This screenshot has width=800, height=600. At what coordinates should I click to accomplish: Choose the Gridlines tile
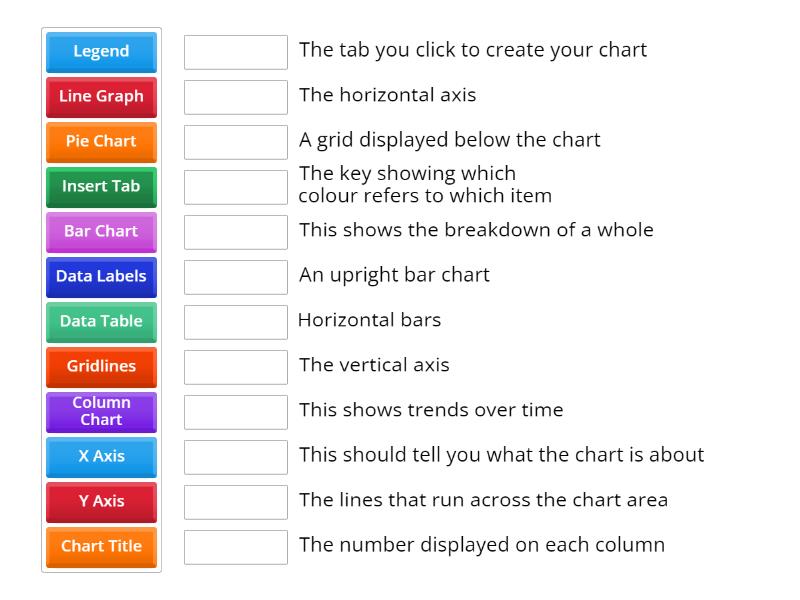(101, 367)
